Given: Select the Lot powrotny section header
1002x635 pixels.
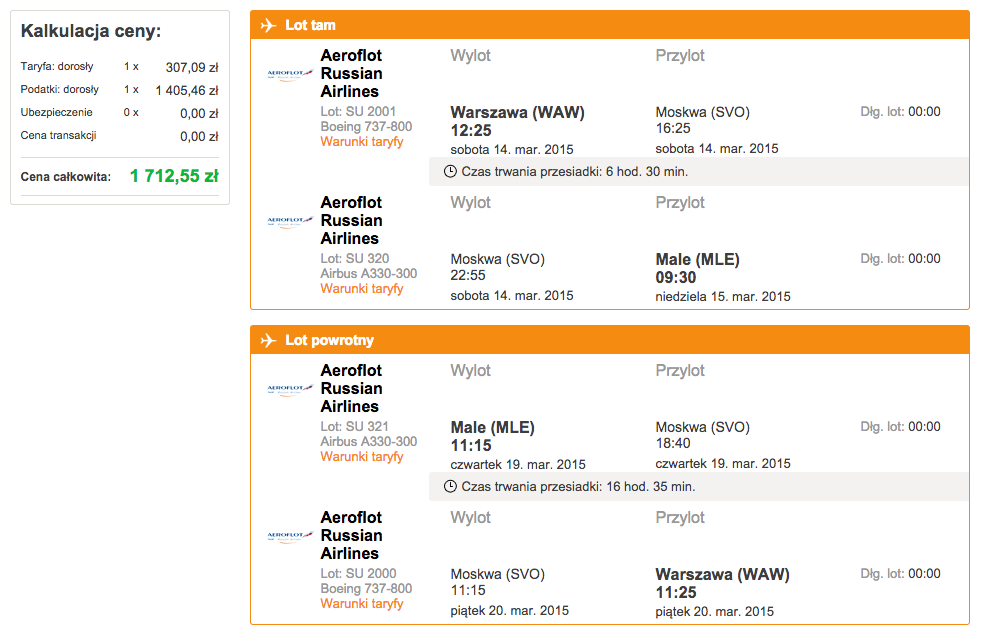Looking at the screenshot, I should [610, 340].
